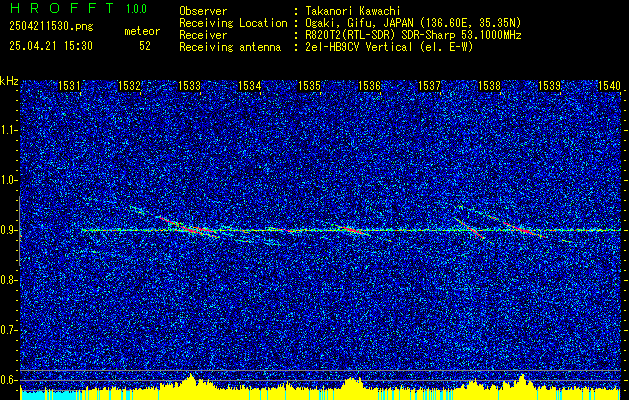Click the date 25.04.21 15:30
This screenshot has width=629, height=400.
coord(51,46)
